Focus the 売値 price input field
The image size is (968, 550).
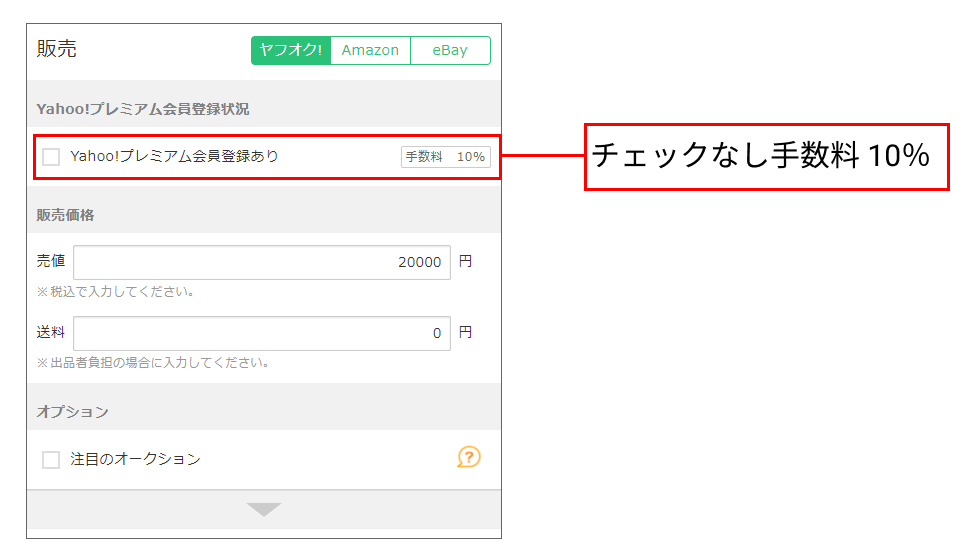pyautogui.click(x=262, y=262)
